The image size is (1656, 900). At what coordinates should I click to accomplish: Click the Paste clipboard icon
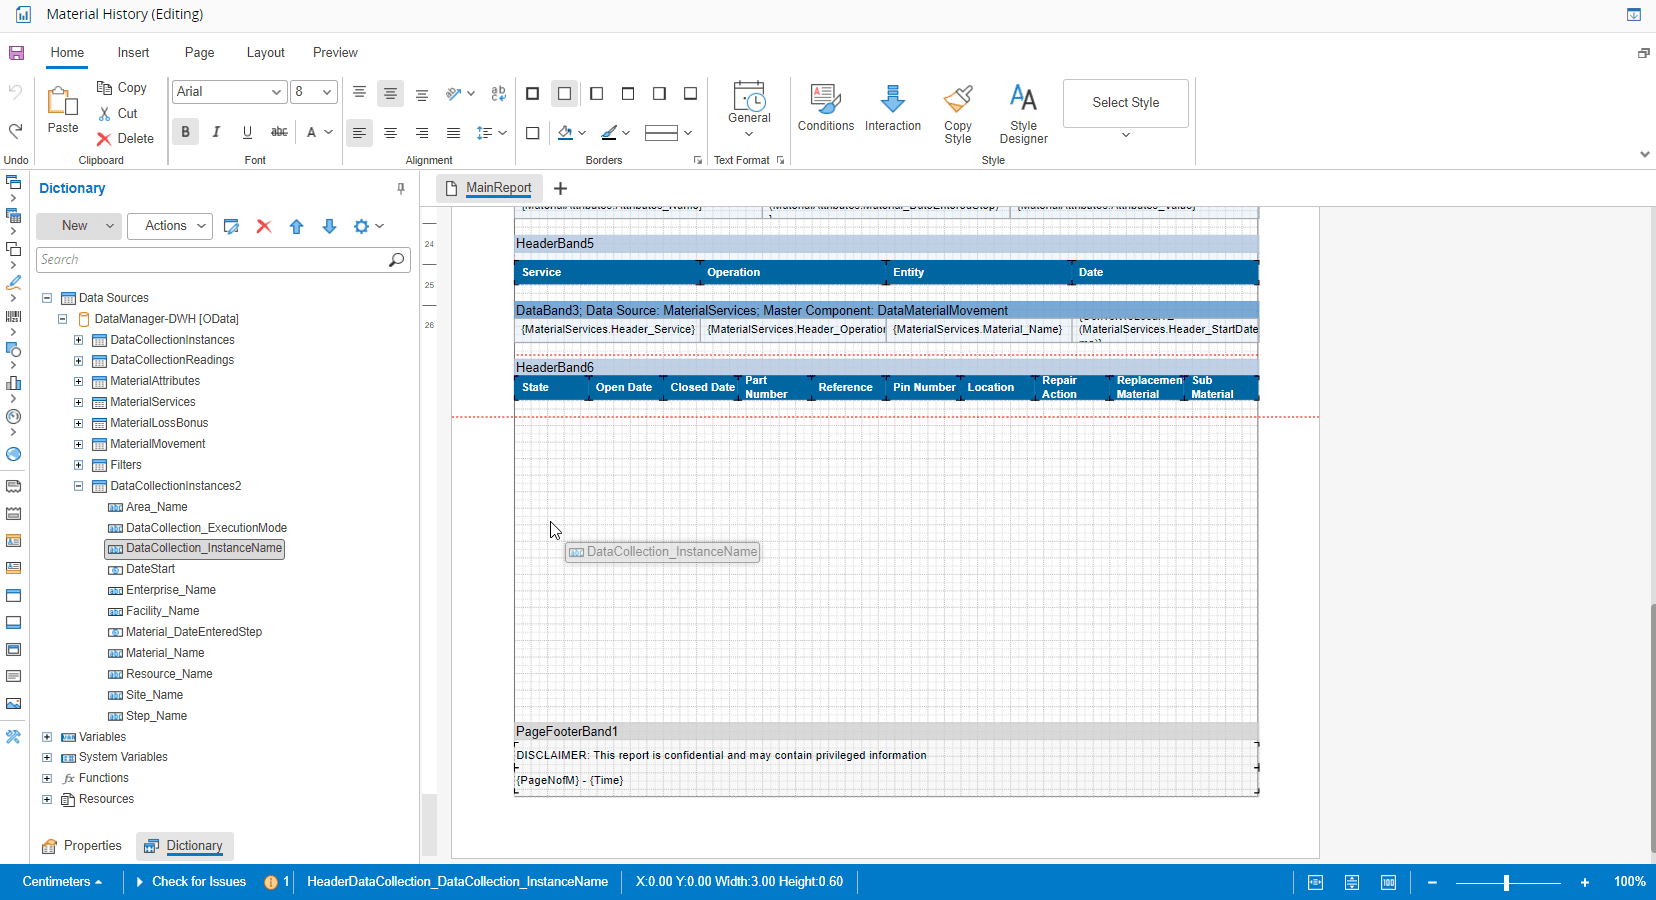pos(62,101)
